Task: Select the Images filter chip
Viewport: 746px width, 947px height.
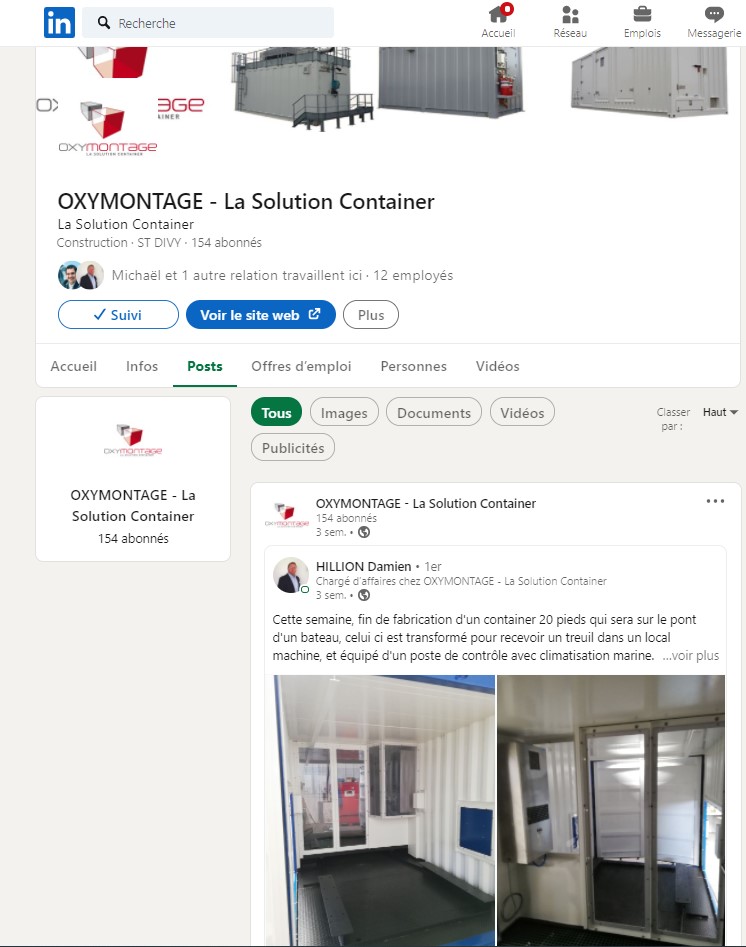Action: (x=344, y=413)
